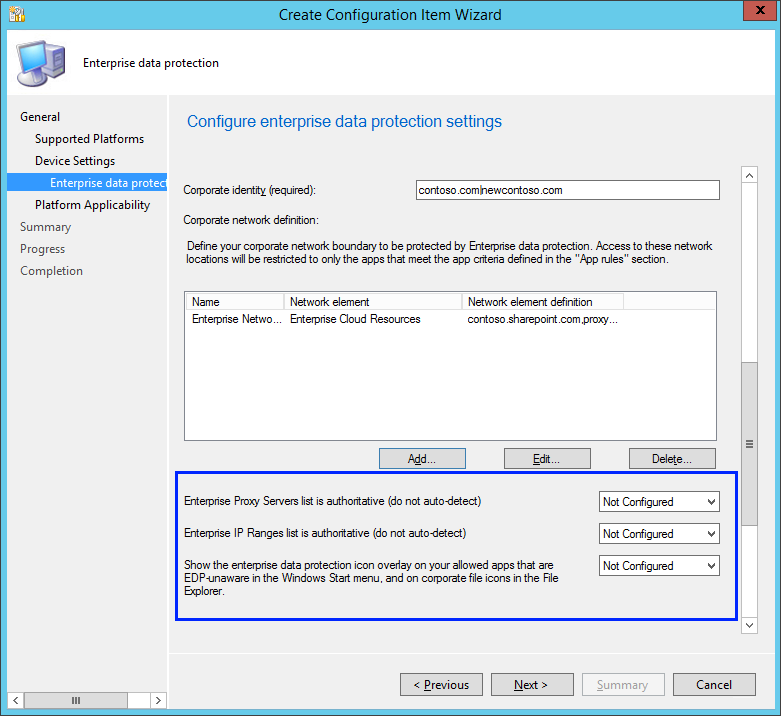The image size is (781, 716).
Task: Click the navigation horizontal scrollbar thumb
Action: (x=76, y=700)
